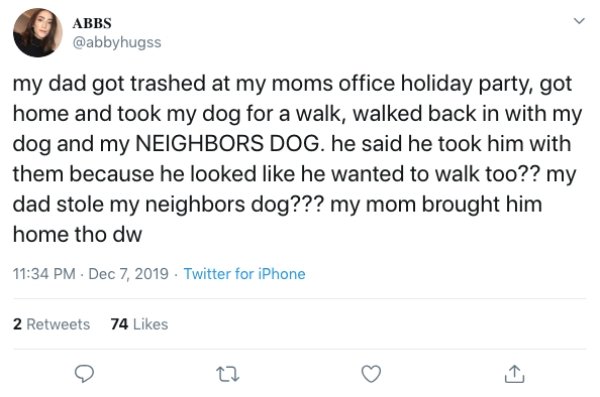Click the likes count number 74
The width and height of the screenshot is (600, 397).
point(119,324)
